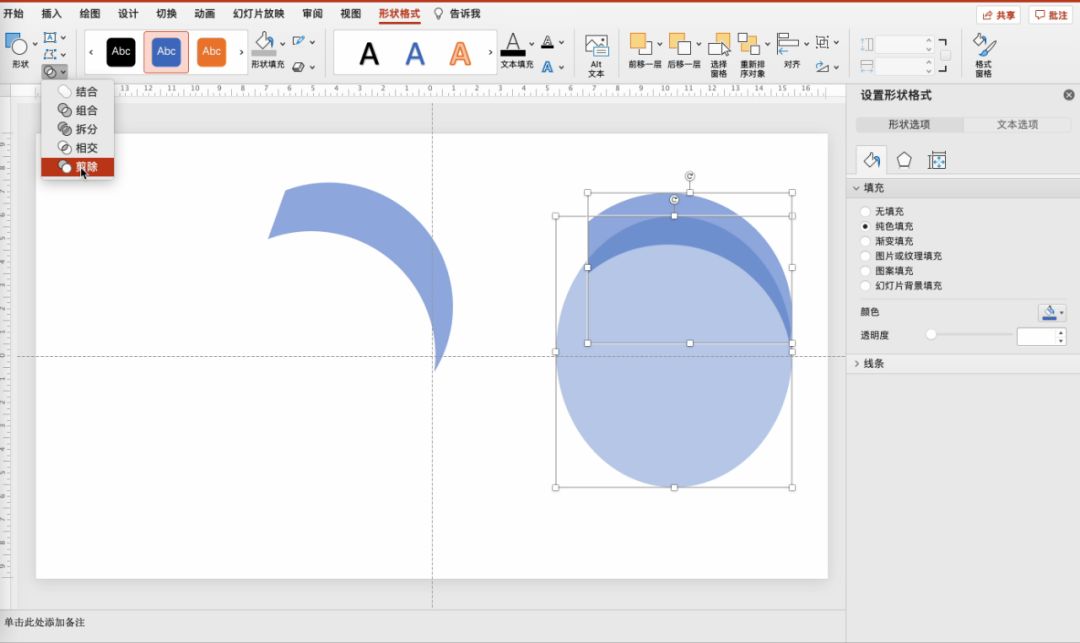
Task: Click the notes area 单击此处添加备注
Action: tap(45, 622)
